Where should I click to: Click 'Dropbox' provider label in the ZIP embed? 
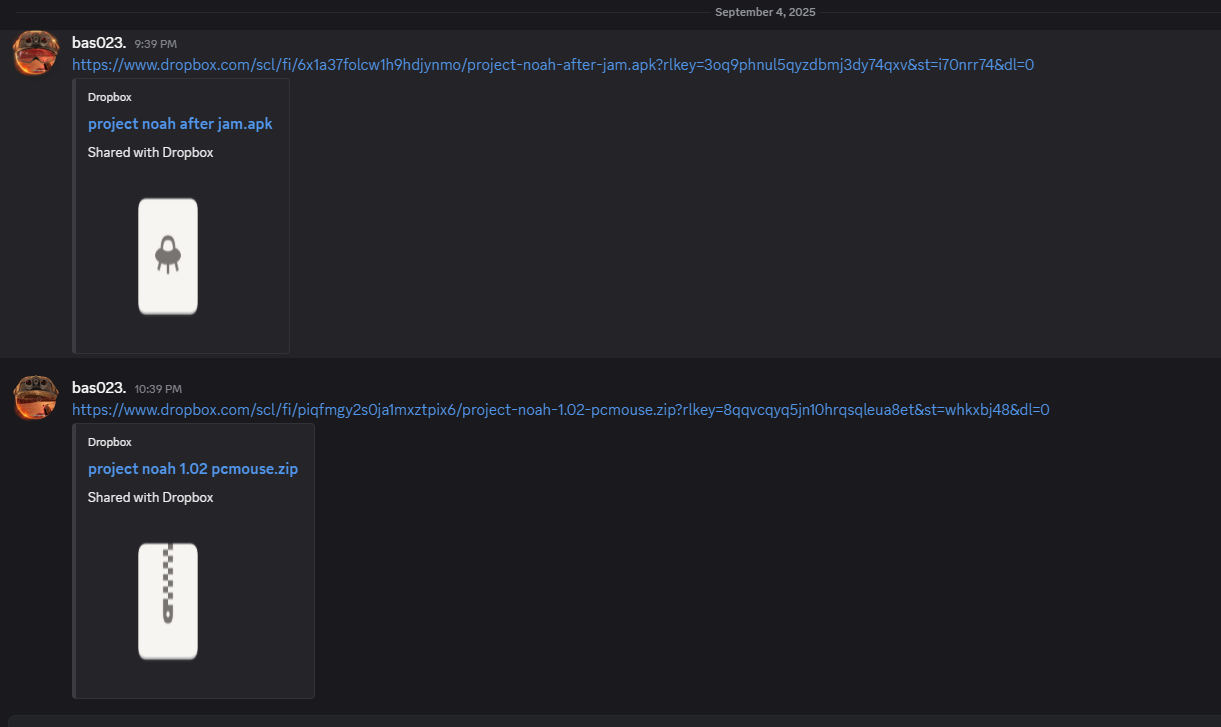click(110, 442)
